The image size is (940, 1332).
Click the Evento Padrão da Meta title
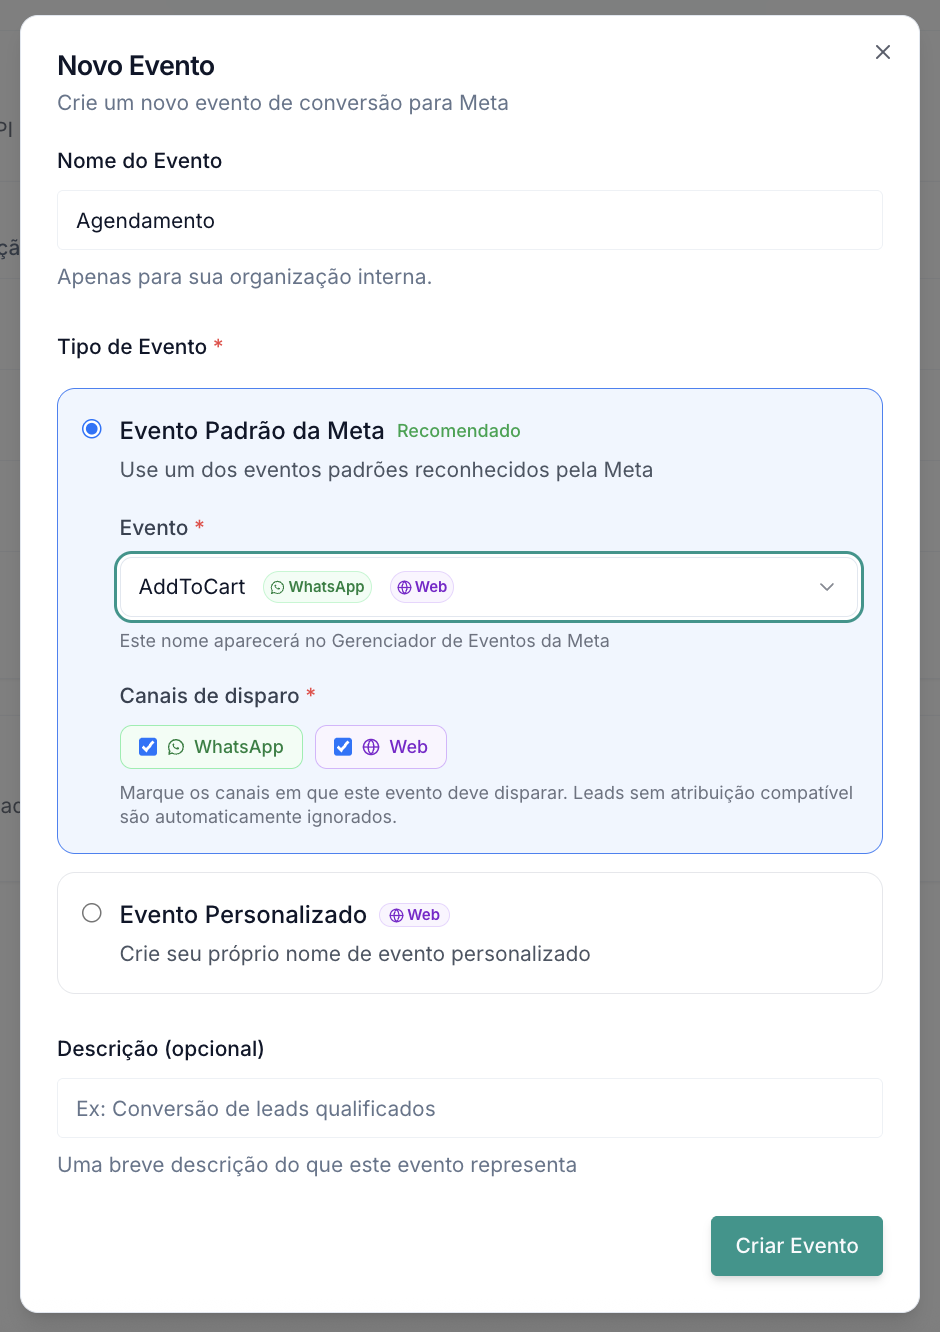[x=252, y=431]
